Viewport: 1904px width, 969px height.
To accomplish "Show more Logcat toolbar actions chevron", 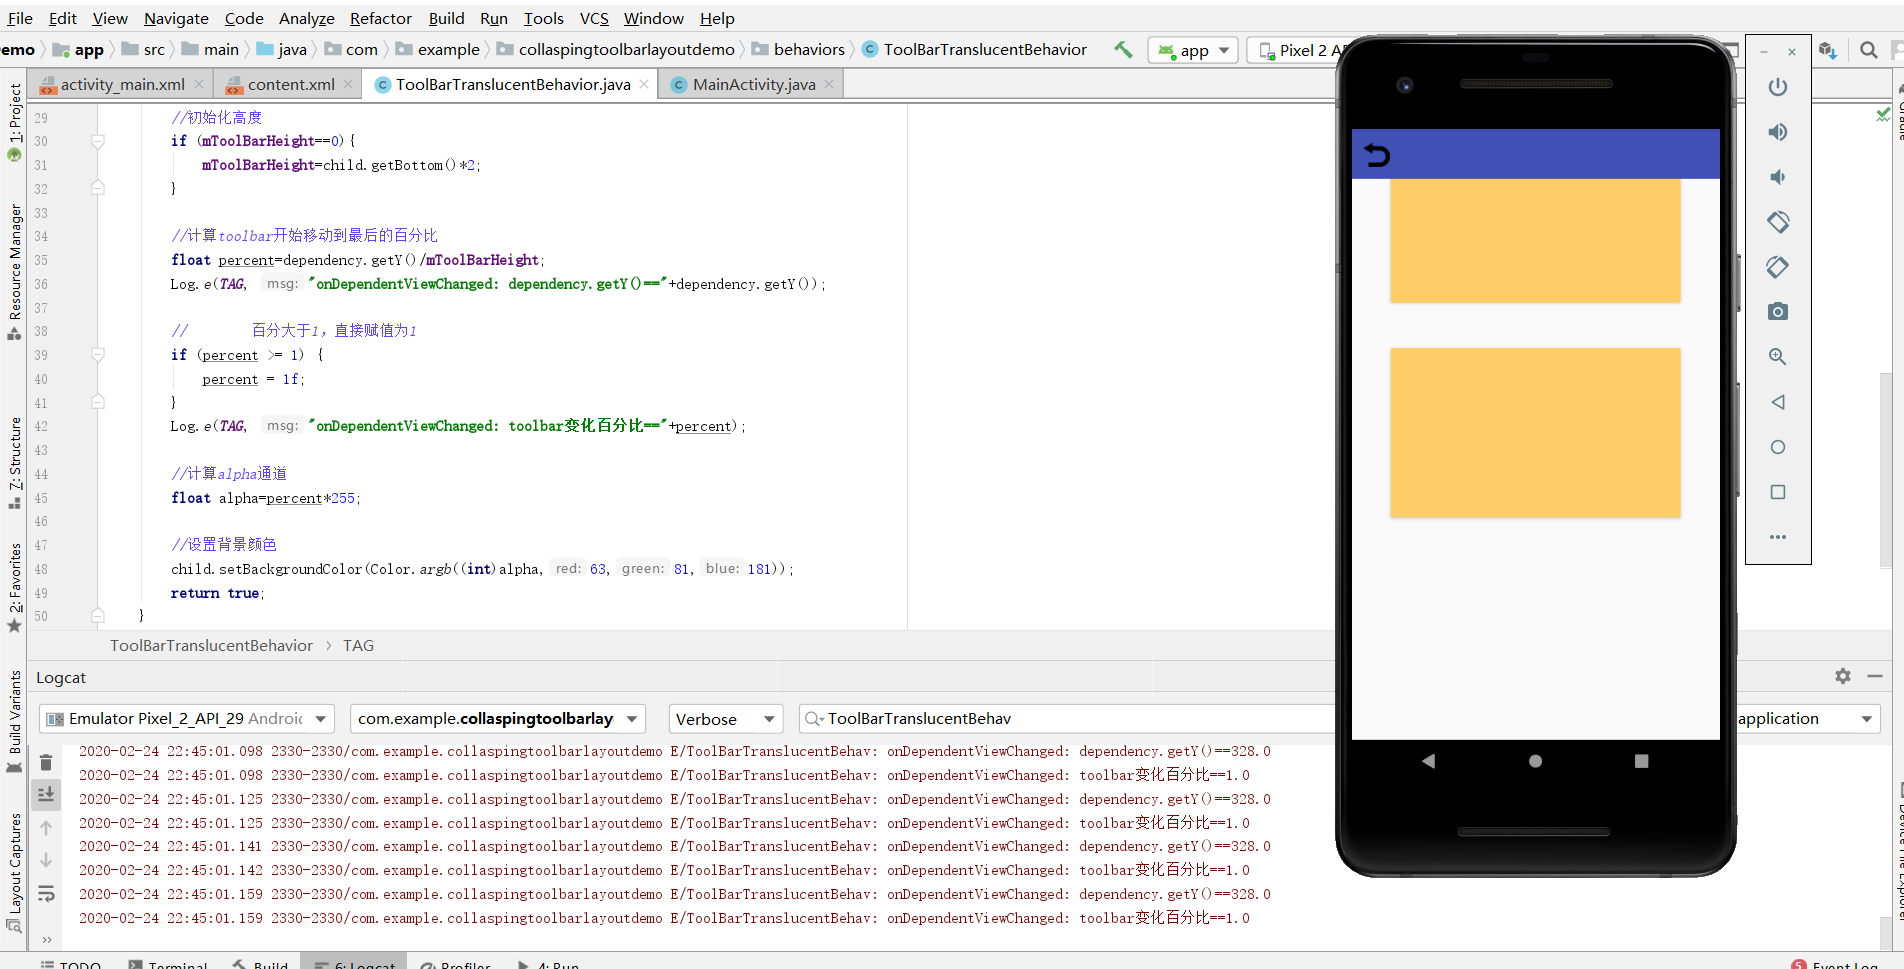I will click(46, 940).
